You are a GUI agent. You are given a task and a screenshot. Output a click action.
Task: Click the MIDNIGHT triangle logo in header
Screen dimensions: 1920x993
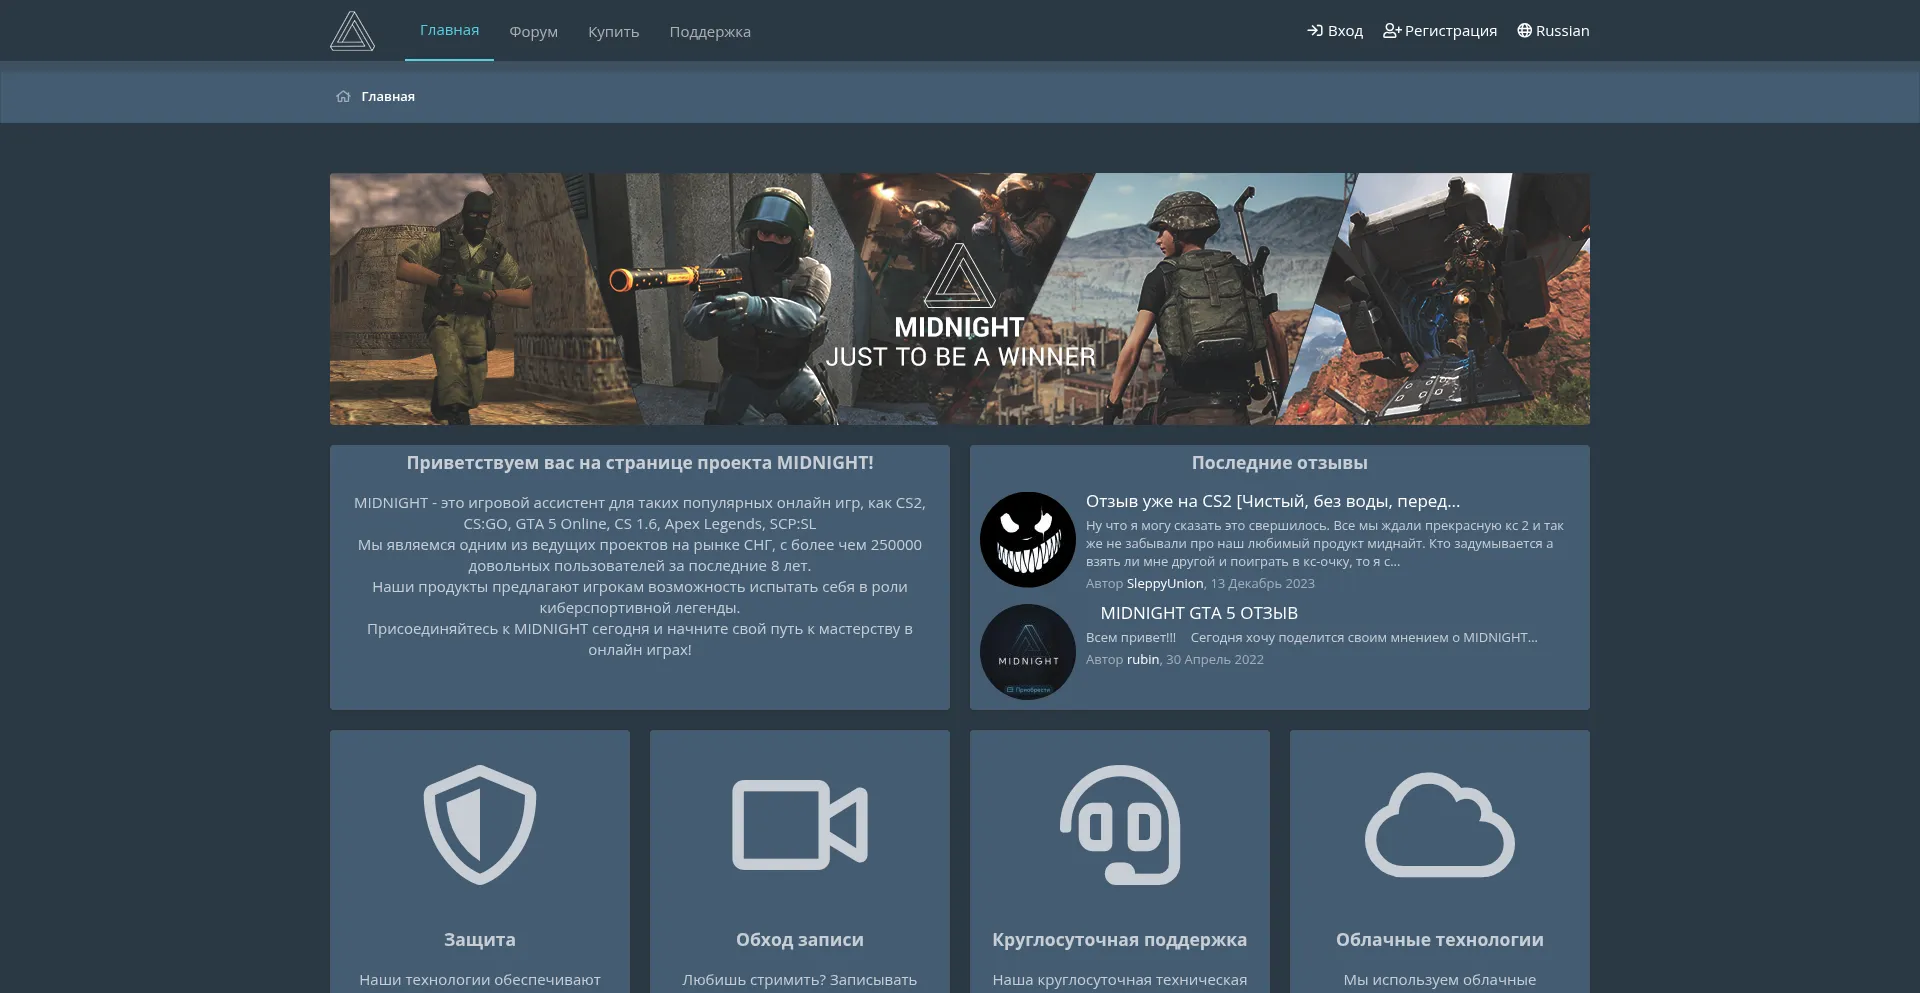pyautogui.click(x=352, y=31)
